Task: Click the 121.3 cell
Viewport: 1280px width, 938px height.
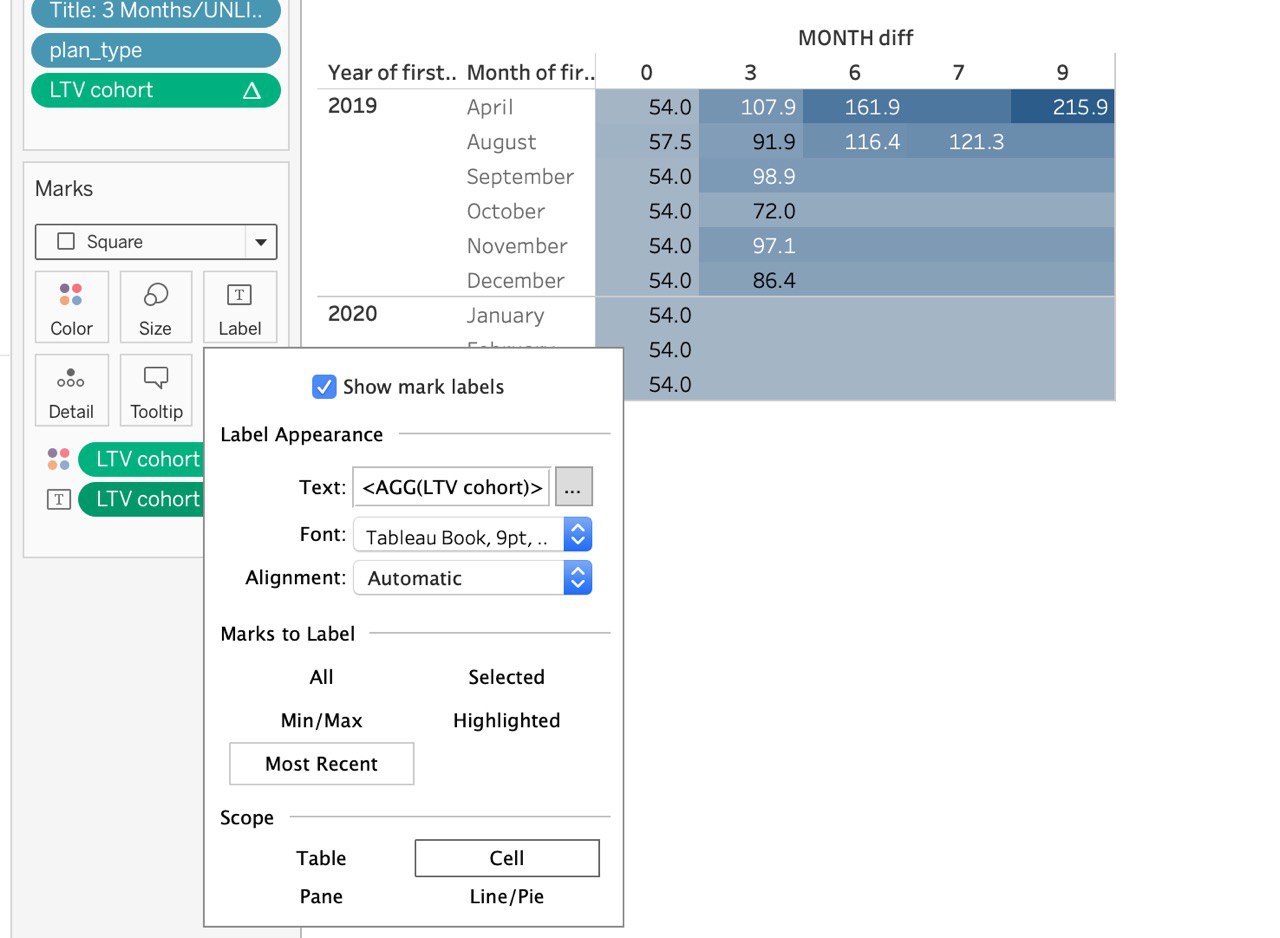Action: coord(958,142)
